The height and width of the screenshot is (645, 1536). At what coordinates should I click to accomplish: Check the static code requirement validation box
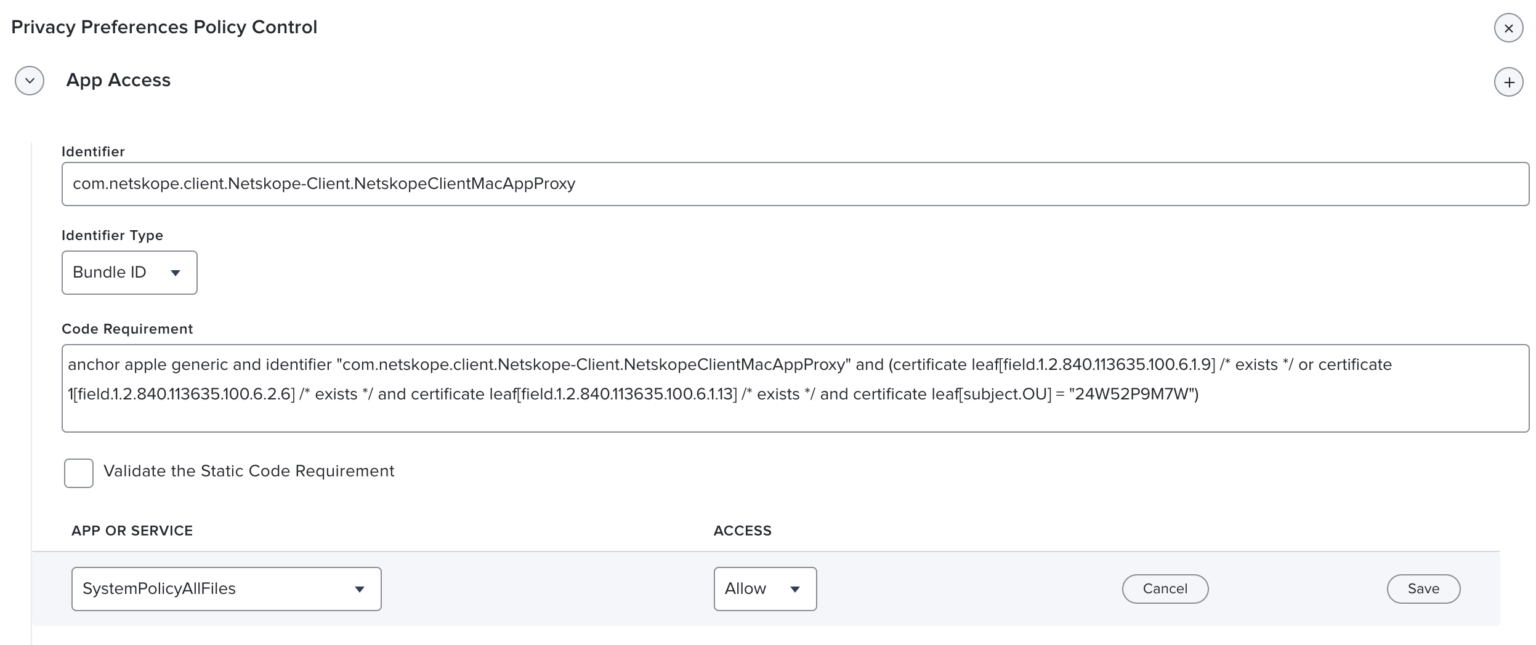click(78, 472)
